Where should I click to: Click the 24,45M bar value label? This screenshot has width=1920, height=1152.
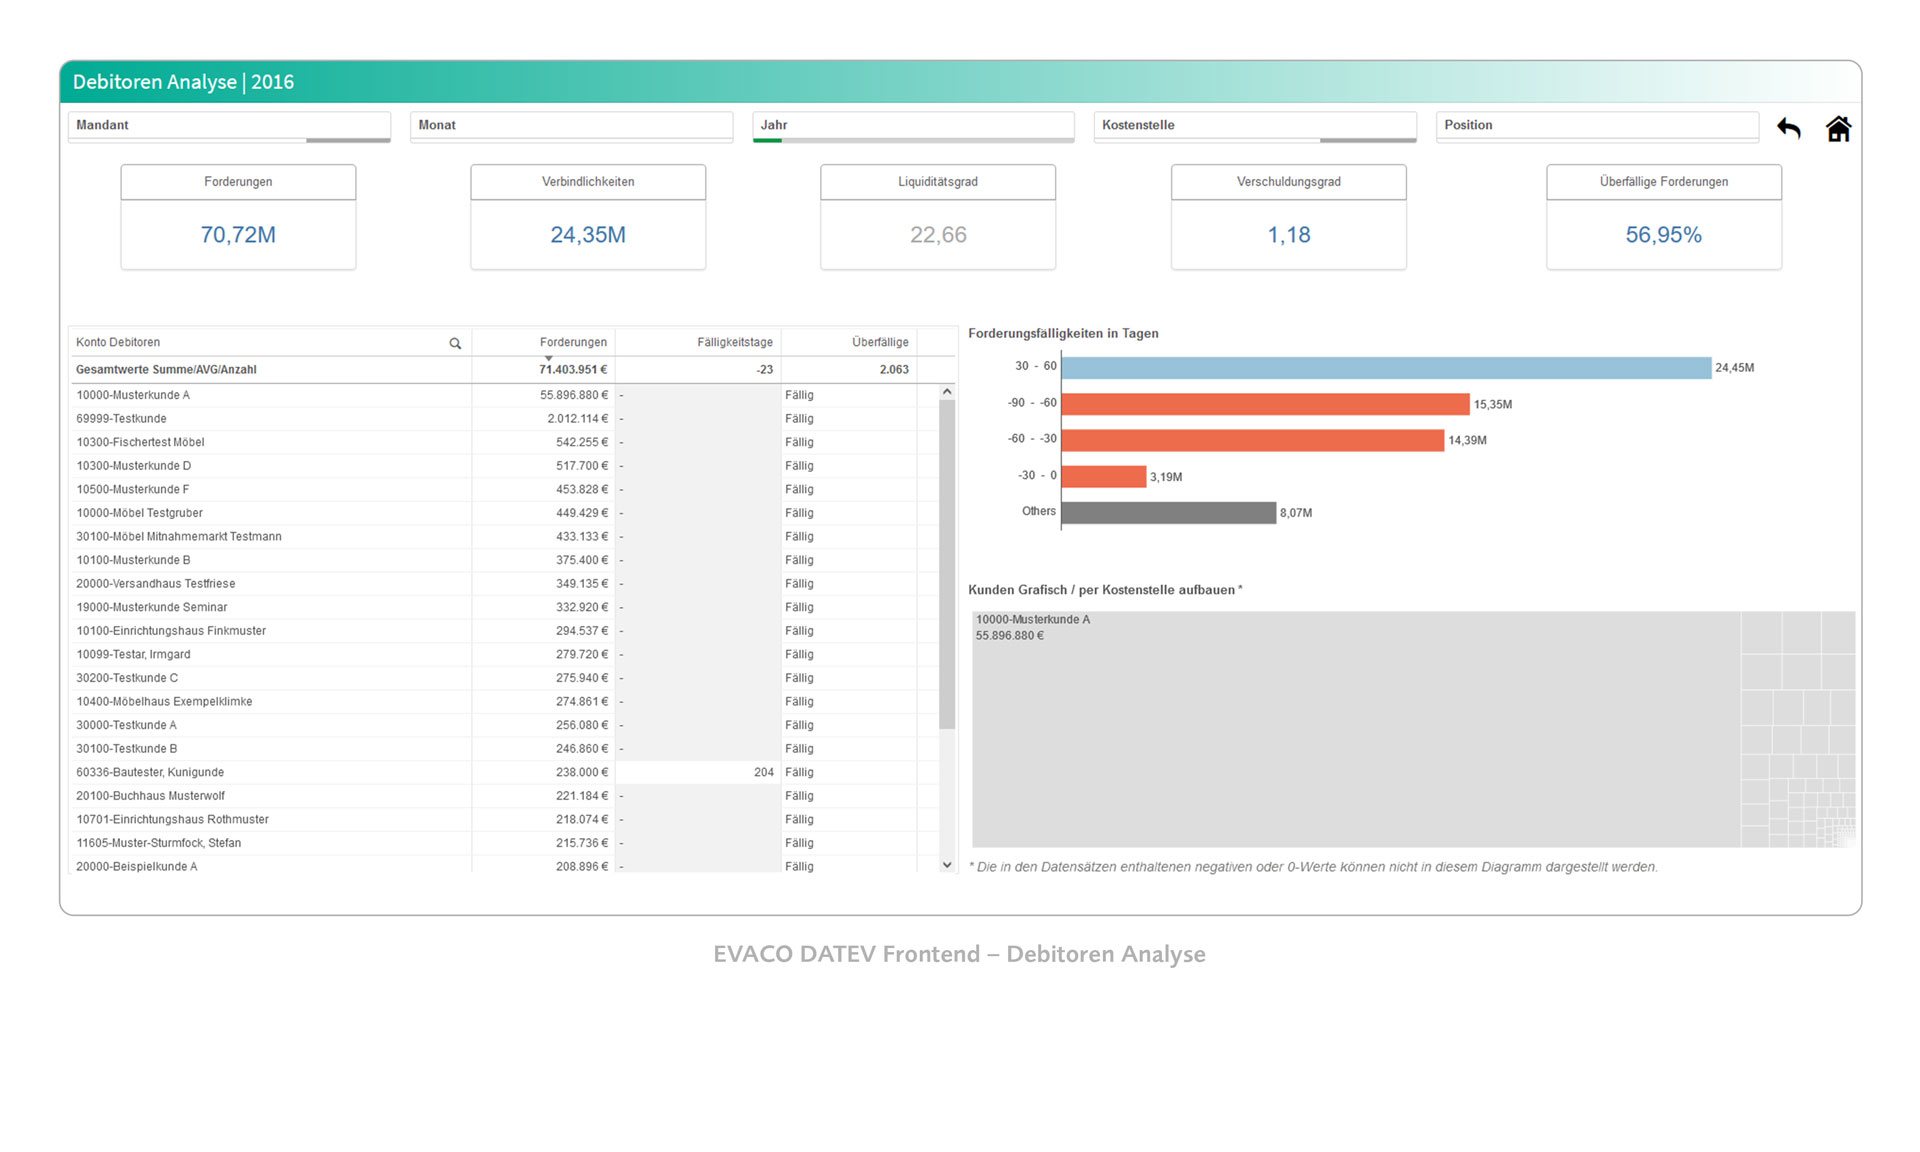coord(1734,368)
